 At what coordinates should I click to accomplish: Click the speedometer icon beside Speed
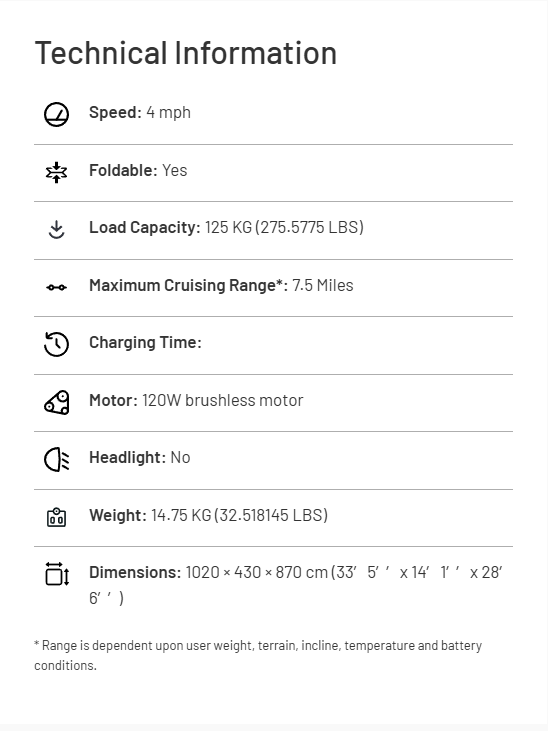(x=56, y=114)
